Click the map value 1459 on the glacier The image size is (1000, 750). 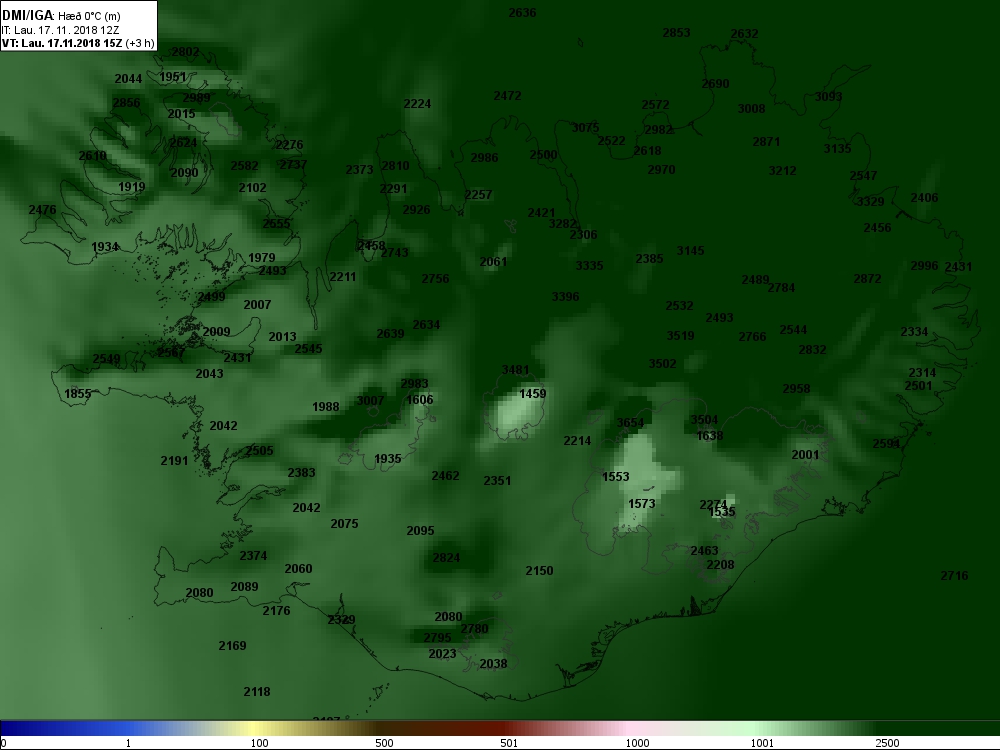533,394
